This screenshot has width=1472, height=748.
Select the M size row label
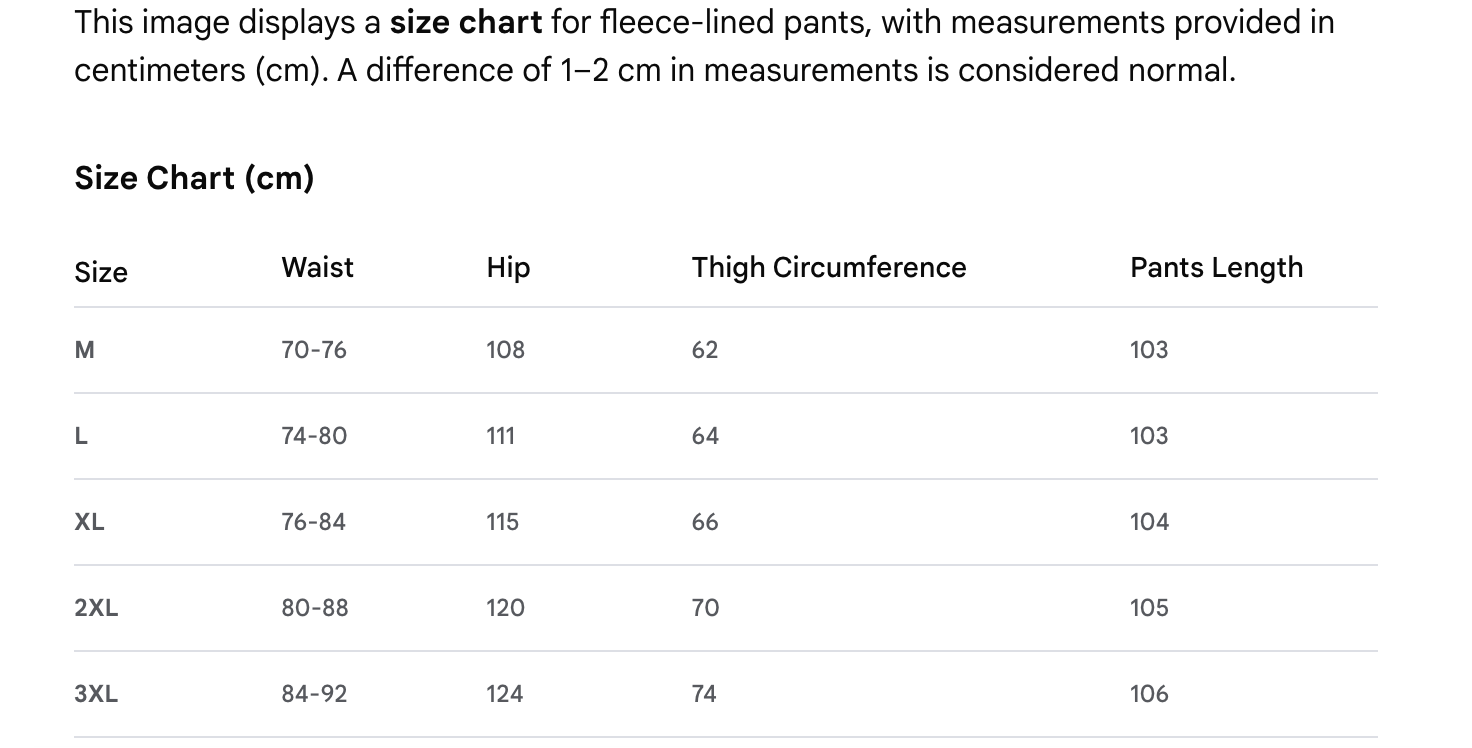(85, 350)
